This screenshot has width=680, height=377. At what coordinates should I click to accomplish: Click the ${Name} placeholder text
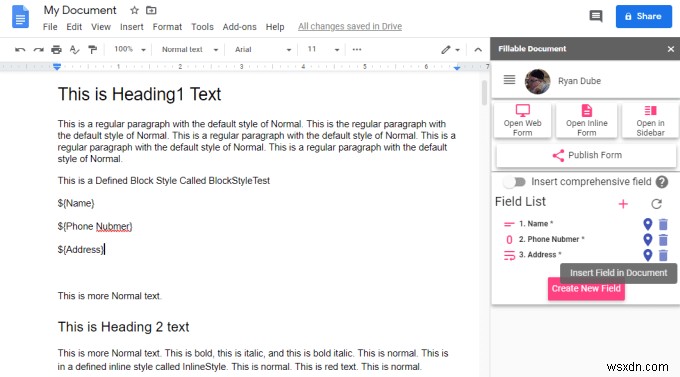click(76, 203)
